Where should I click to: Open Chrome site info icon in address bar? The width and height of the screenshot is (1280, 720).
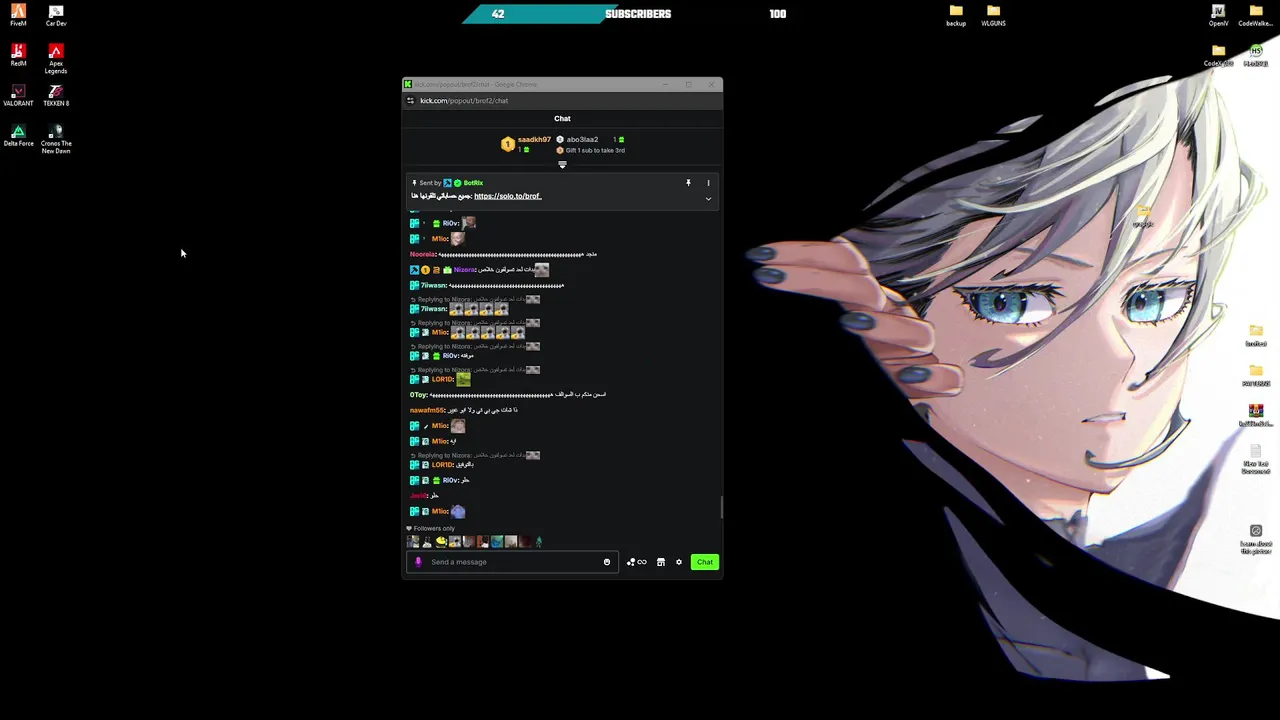tap(410, 101)
